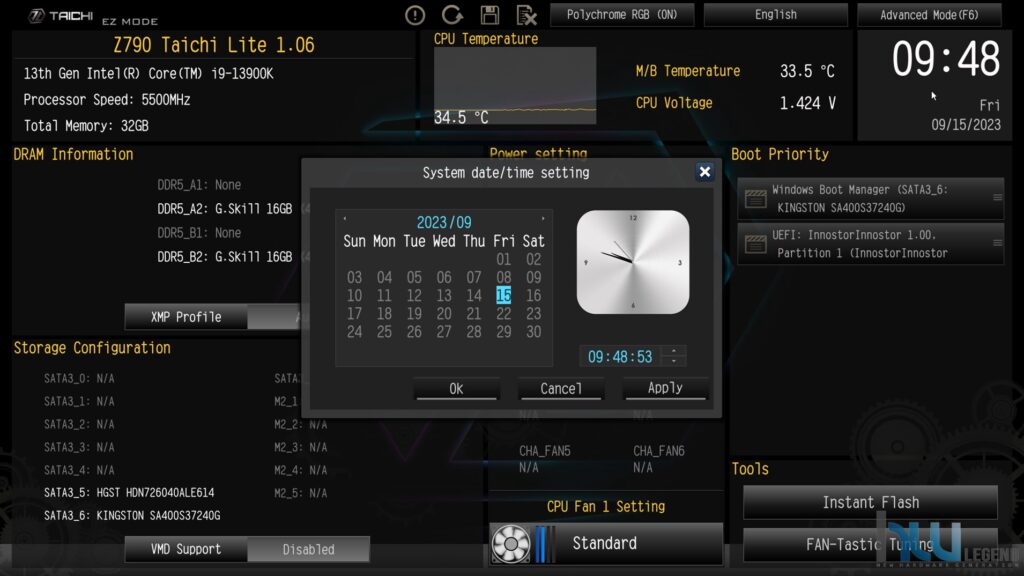Go to previous month in calendar

point(345,219)
